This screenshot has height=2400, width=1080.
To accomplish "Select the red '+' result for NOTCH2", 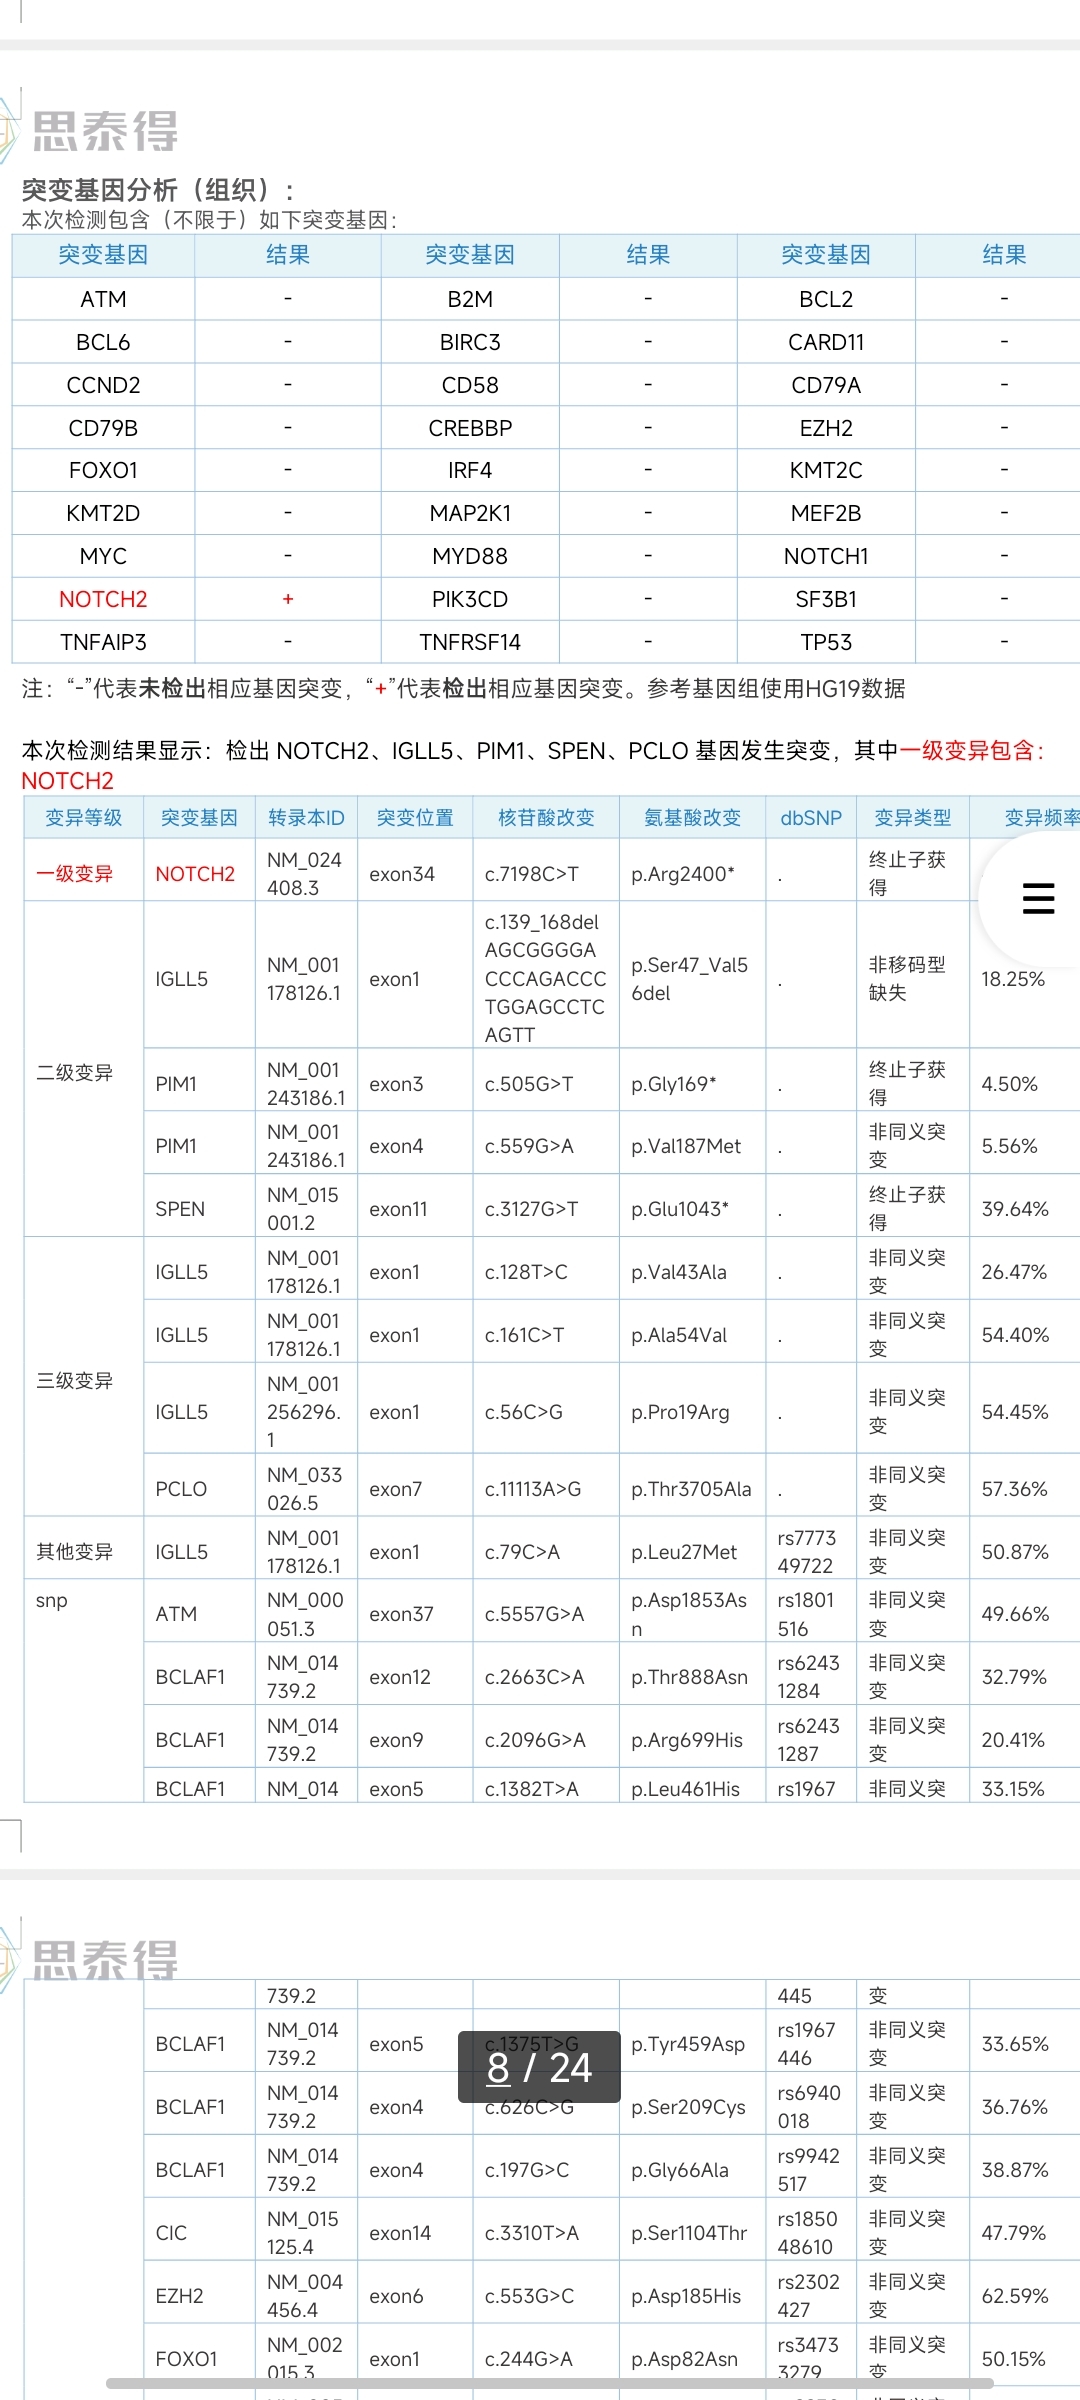I will pos(288,599).
